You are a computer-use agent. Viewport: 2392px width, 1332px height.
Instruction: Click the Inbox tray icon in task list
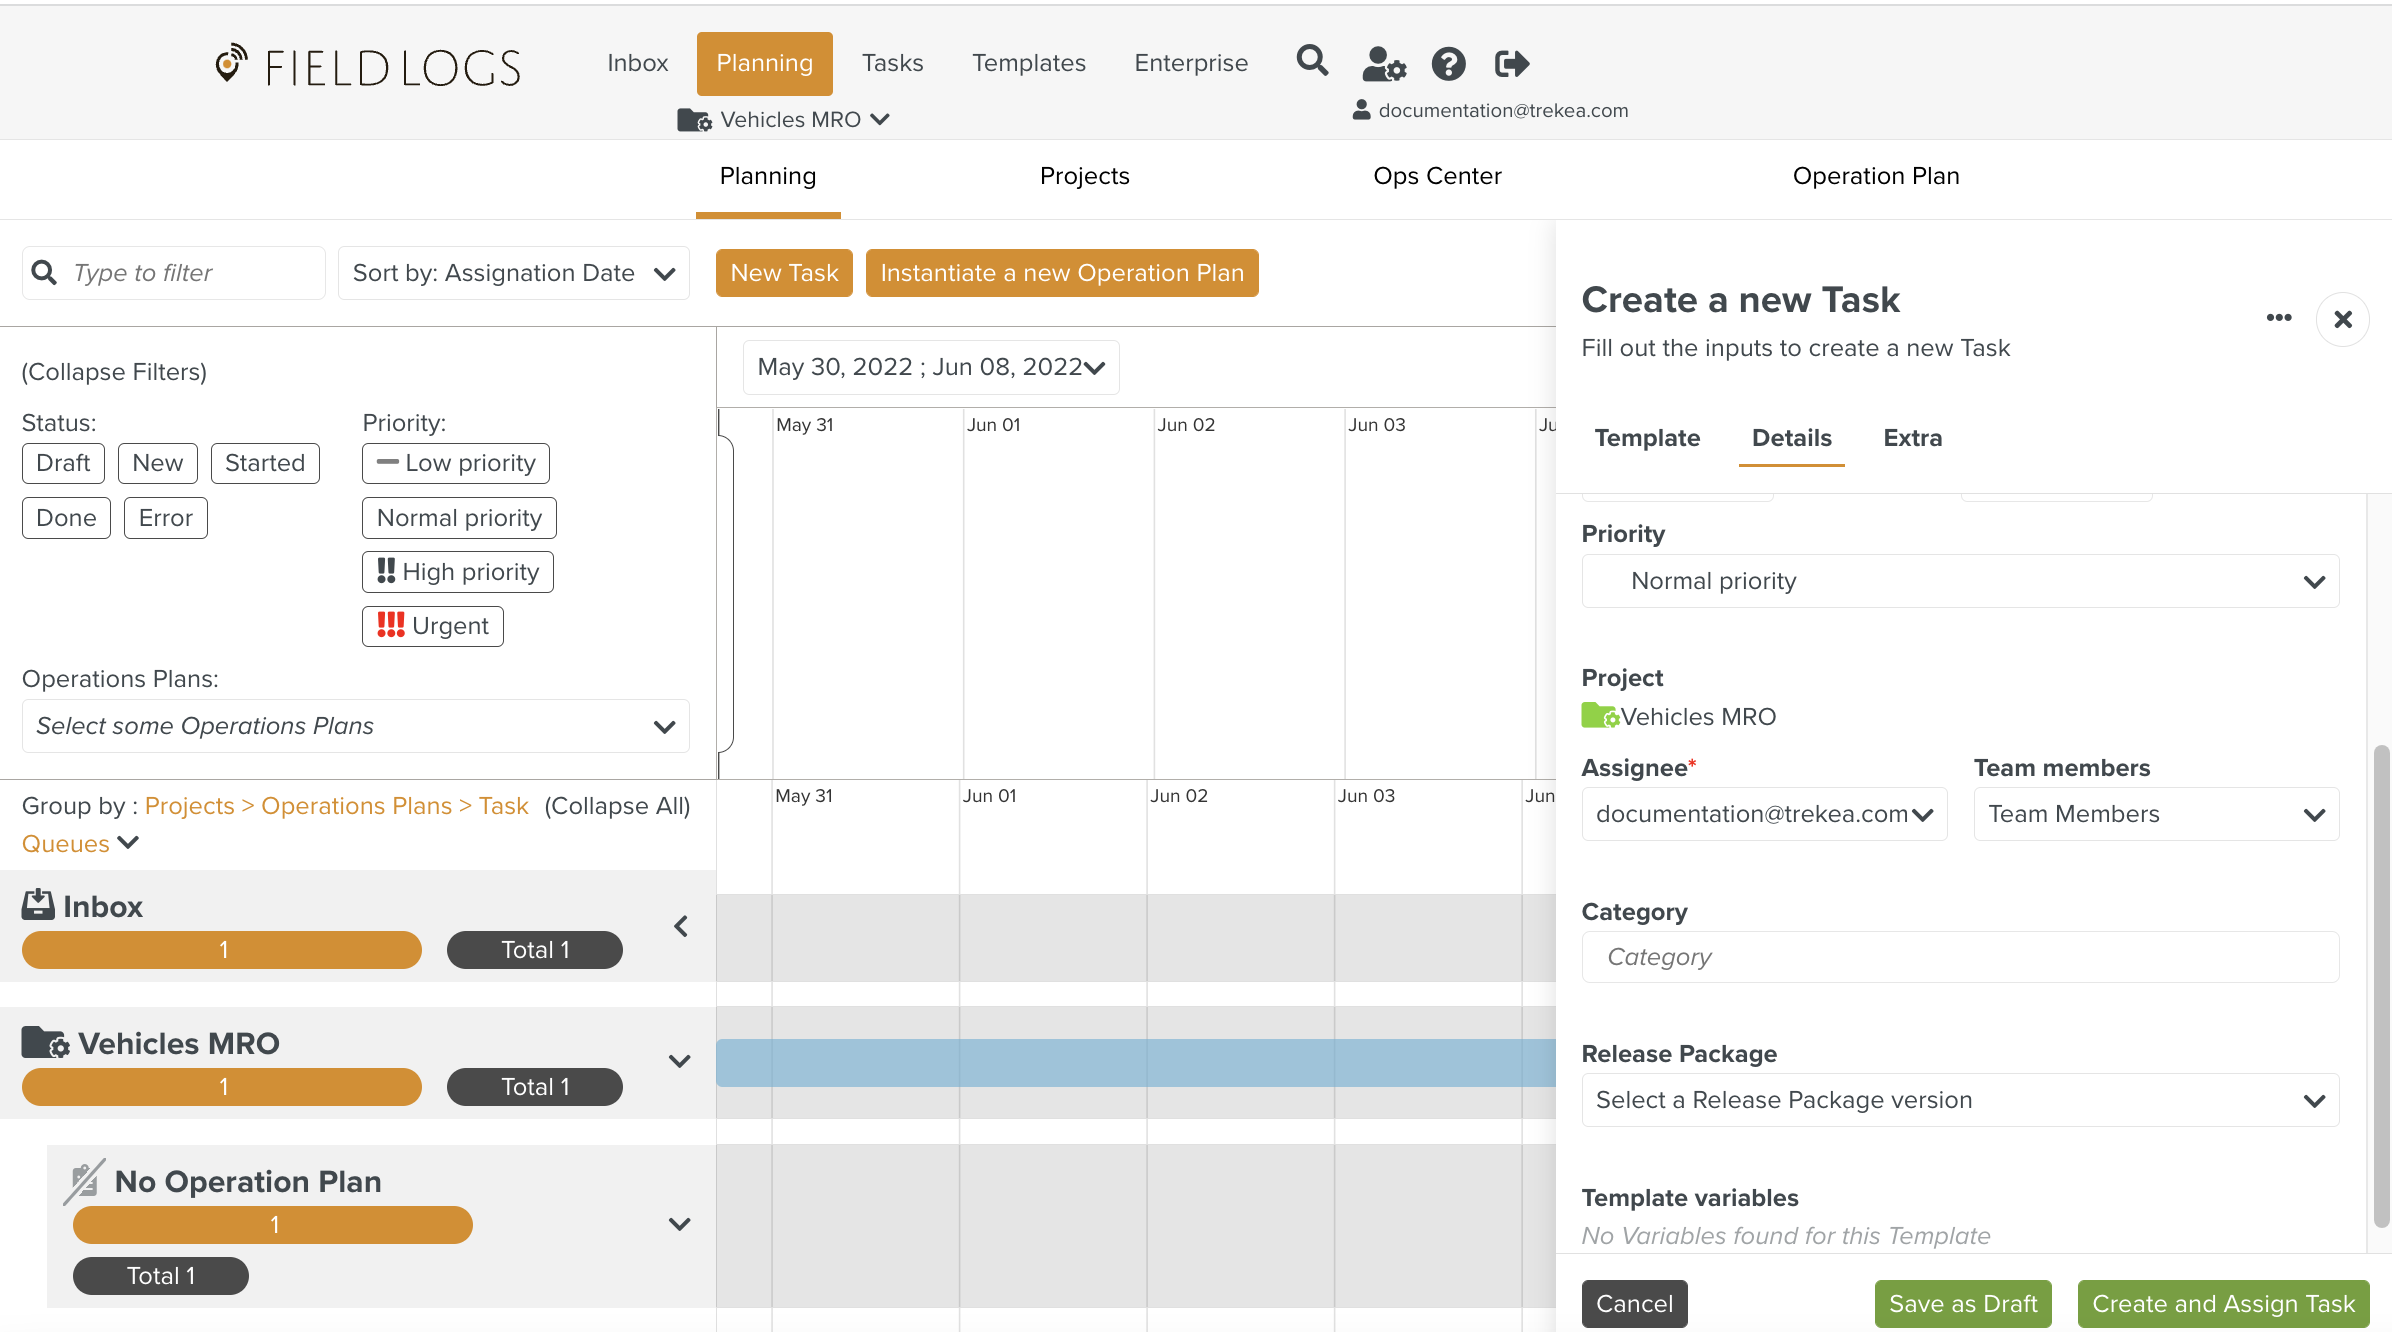(38, 905)
